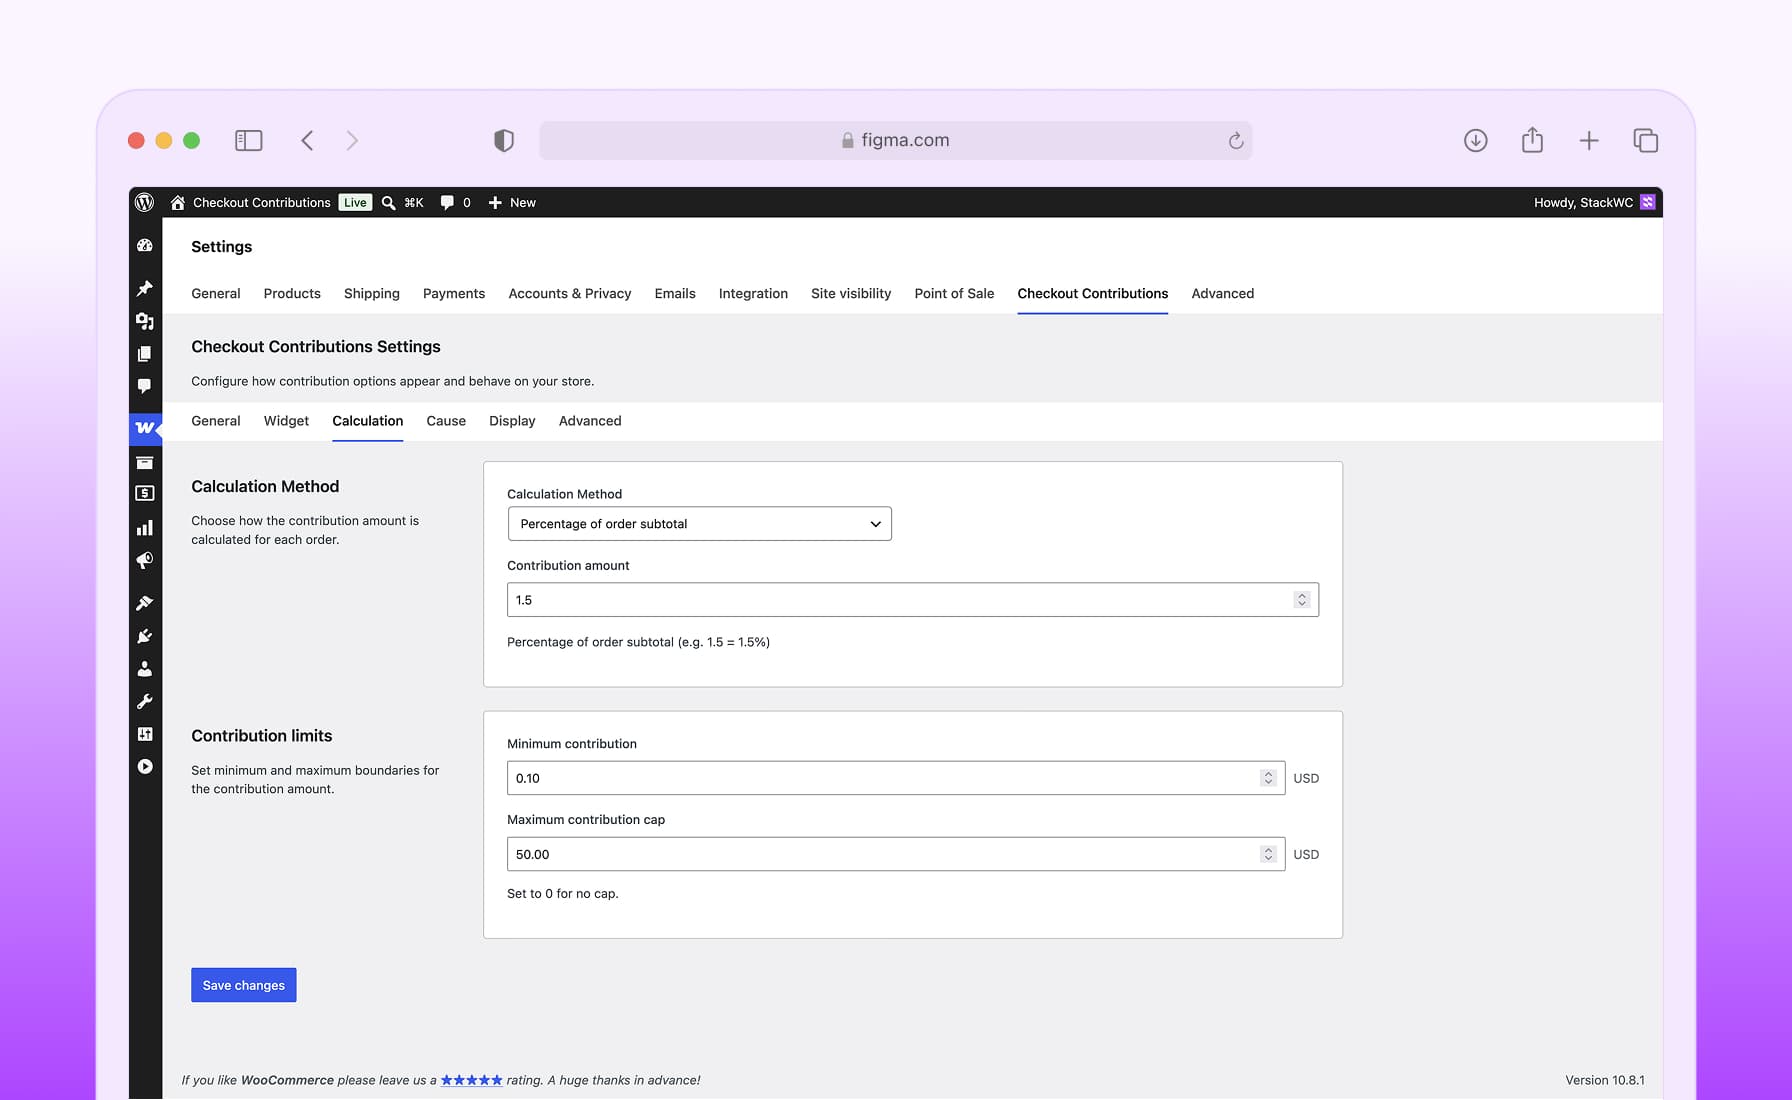Show Safari tab overview icon
This screenshot has height=1100, width=1792.
tap(1645, 141)
